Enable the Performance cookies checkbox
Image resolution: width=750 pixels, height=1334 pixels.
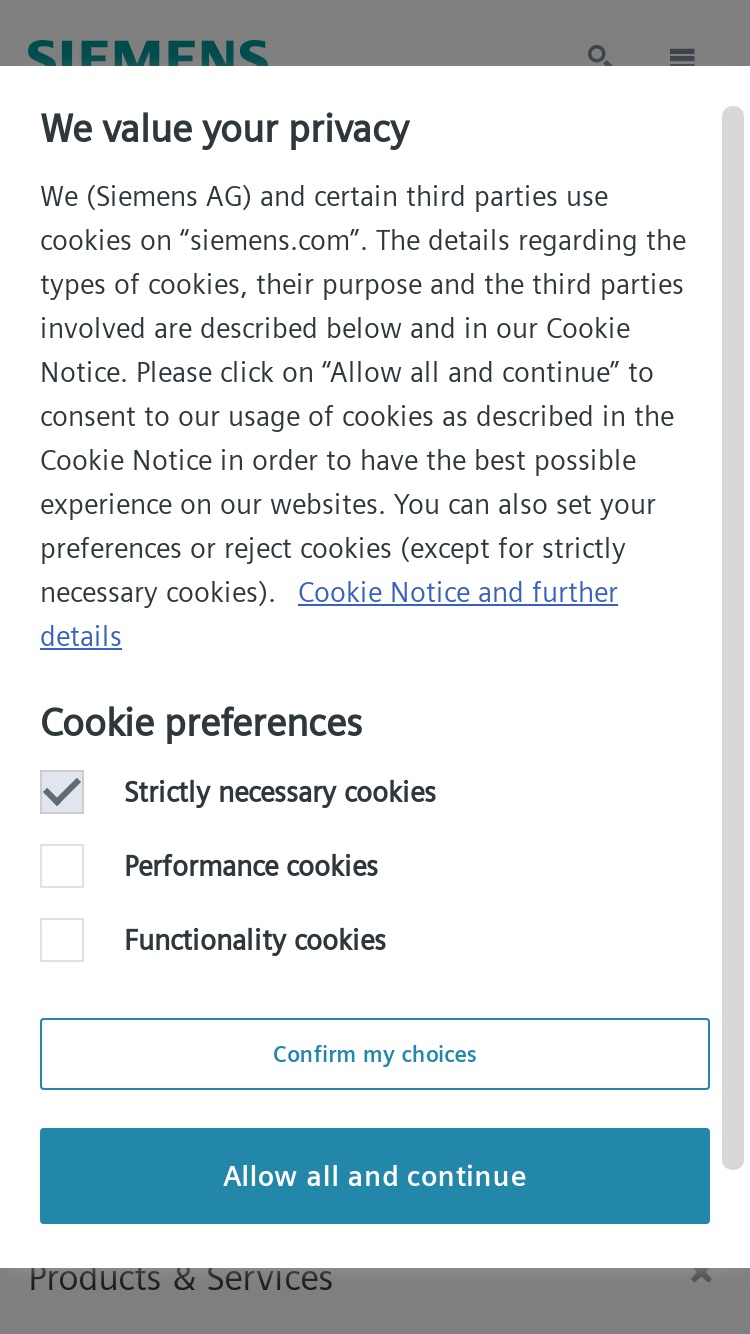click(x=62, y=866)
